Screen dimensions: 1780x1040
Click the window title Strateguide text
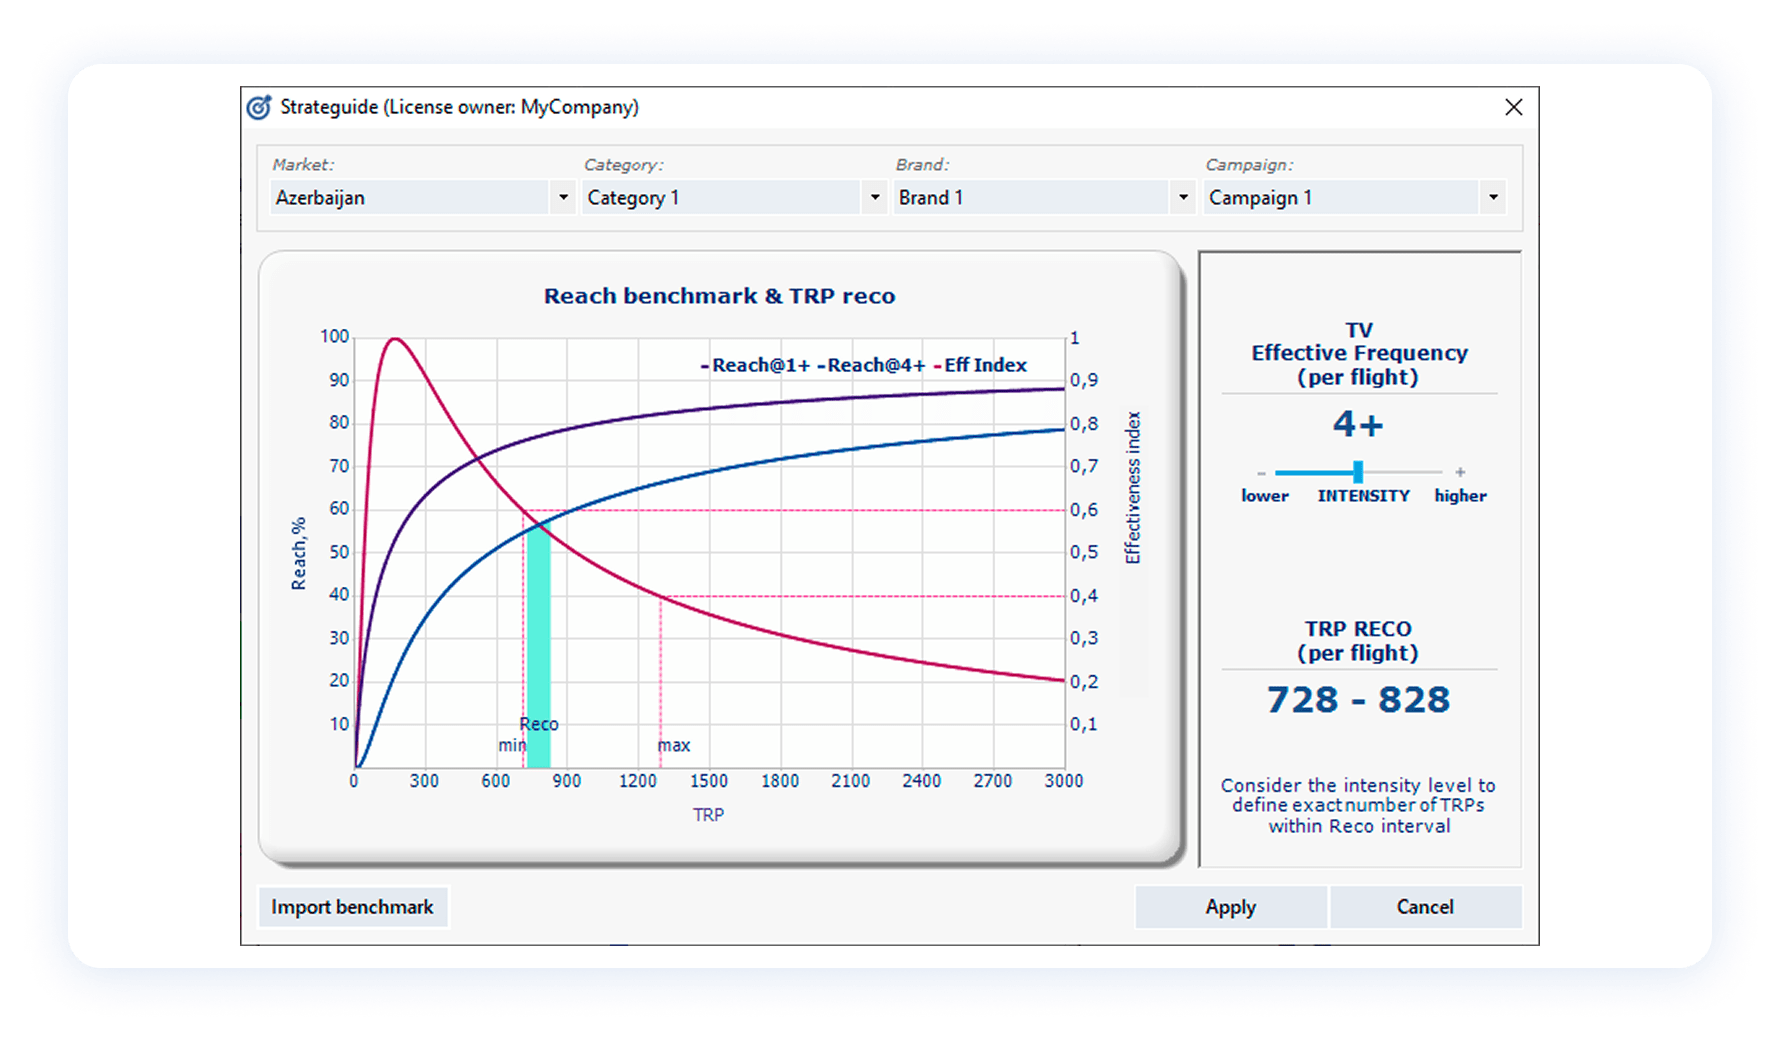click(459, 107)
